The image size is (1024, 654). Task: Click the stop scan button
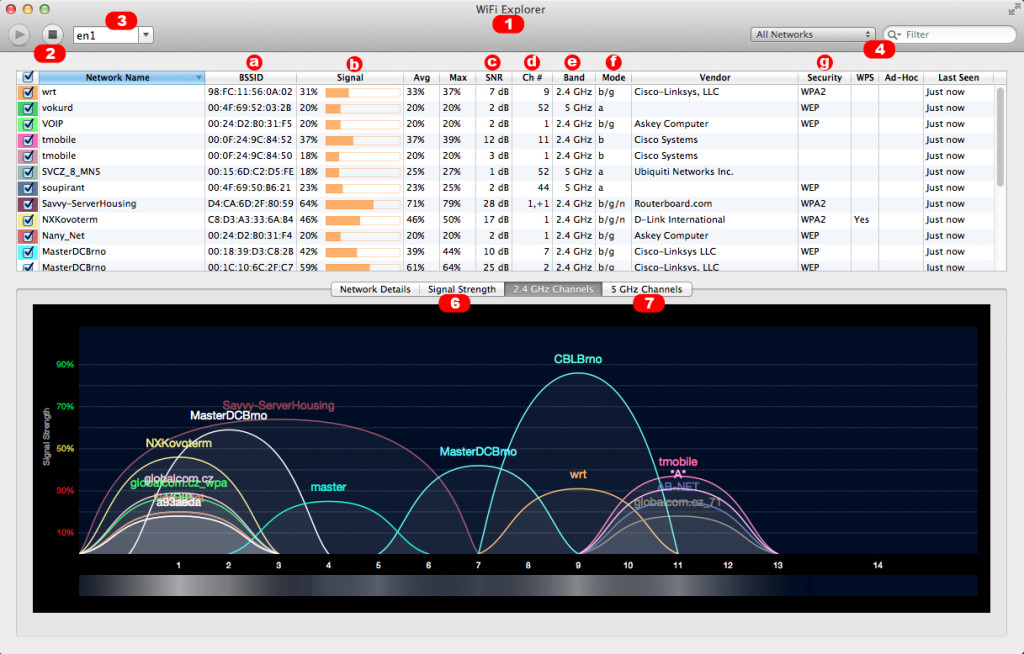tap(53, 35)
